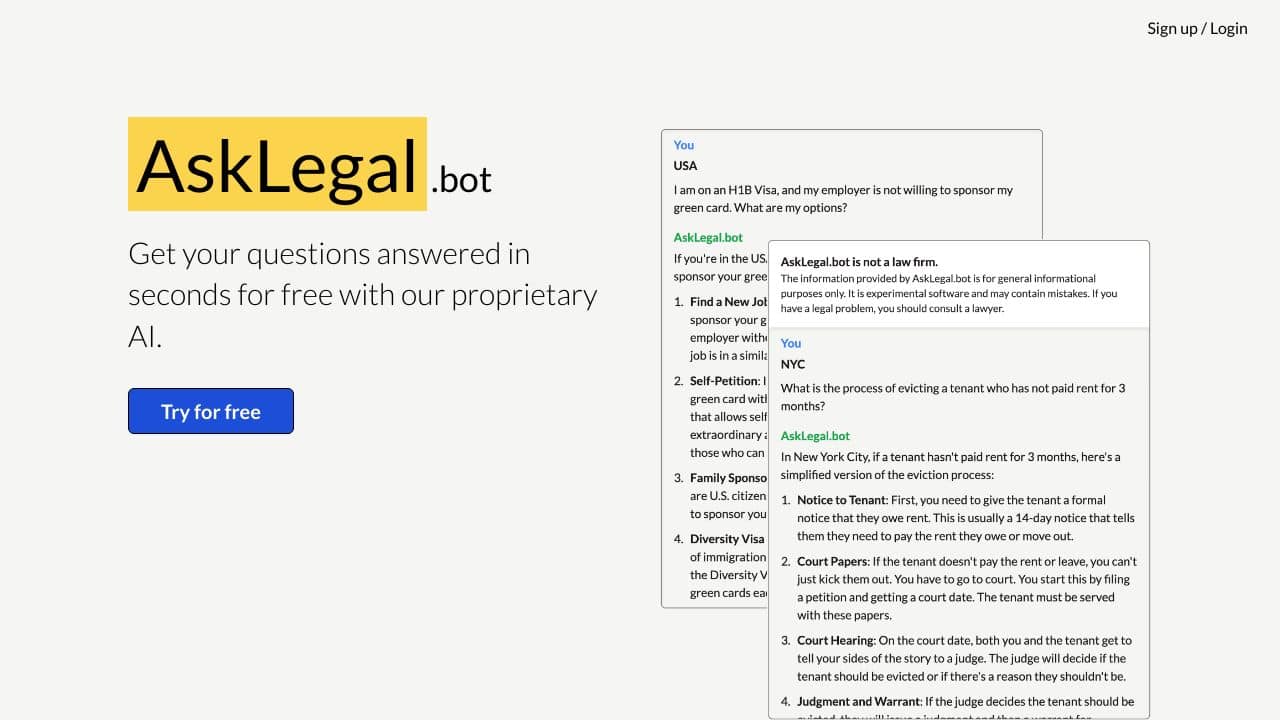
Task: Click the "Court Papers" list item
Action: [958, 588]
